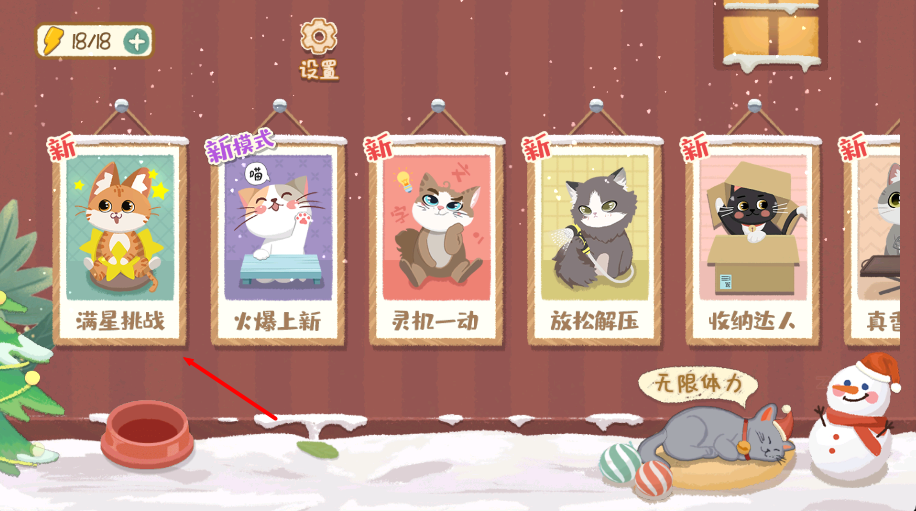The width and height of the screenshot is (916, 511).
Task: Open the 火爆上新 waving cat card
Action: (279, 241)
